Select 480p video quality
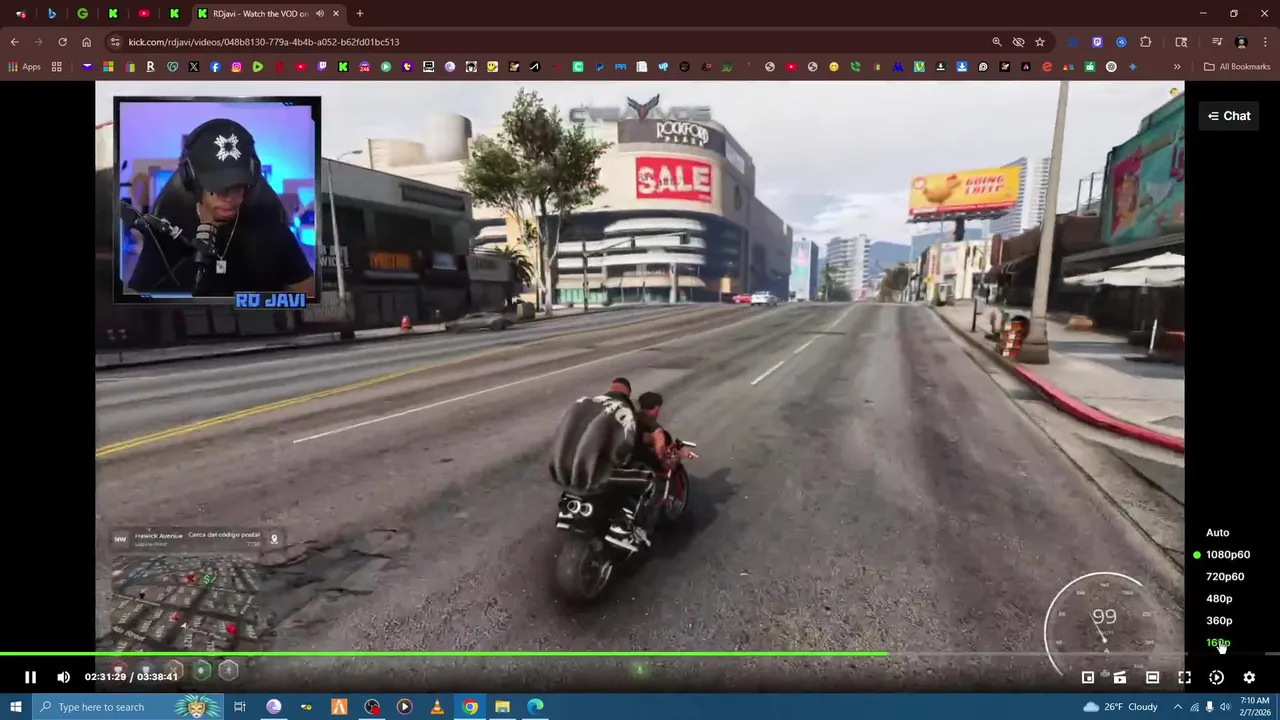Viewport: 1280px width, 720px height. click(x=1219, y=599)
